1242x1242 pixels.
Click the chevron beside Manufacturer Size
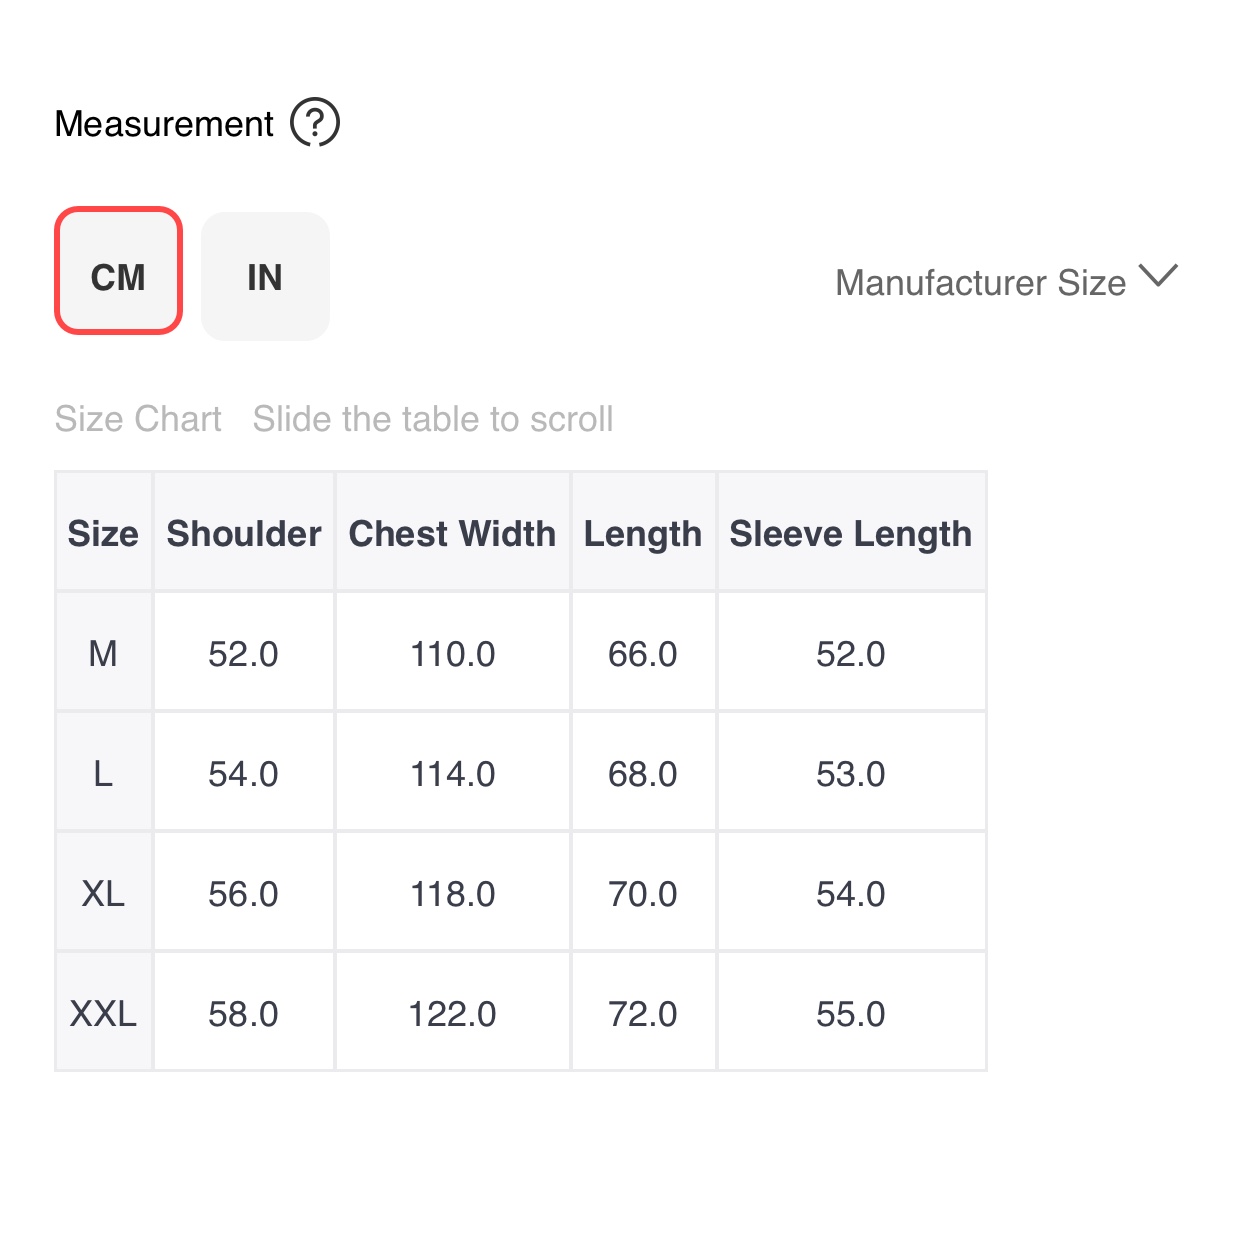pyautogui.click(x=1159, y=276)
